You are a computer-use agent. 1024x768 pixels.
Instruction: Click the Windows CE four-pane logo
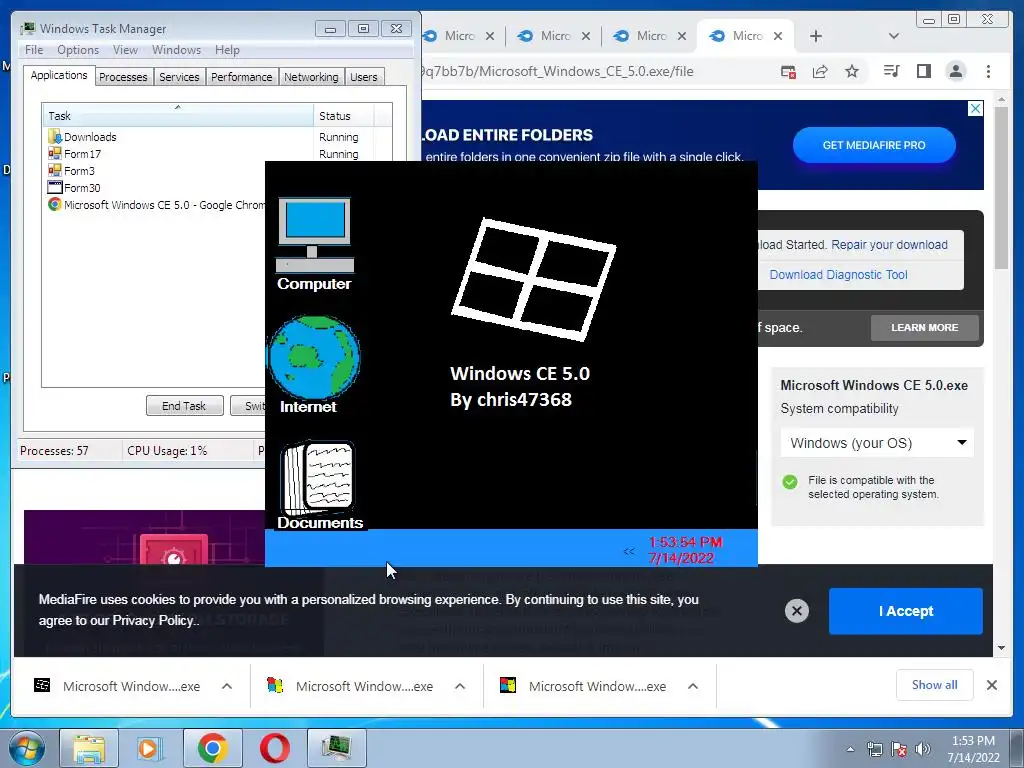(534, 279)
